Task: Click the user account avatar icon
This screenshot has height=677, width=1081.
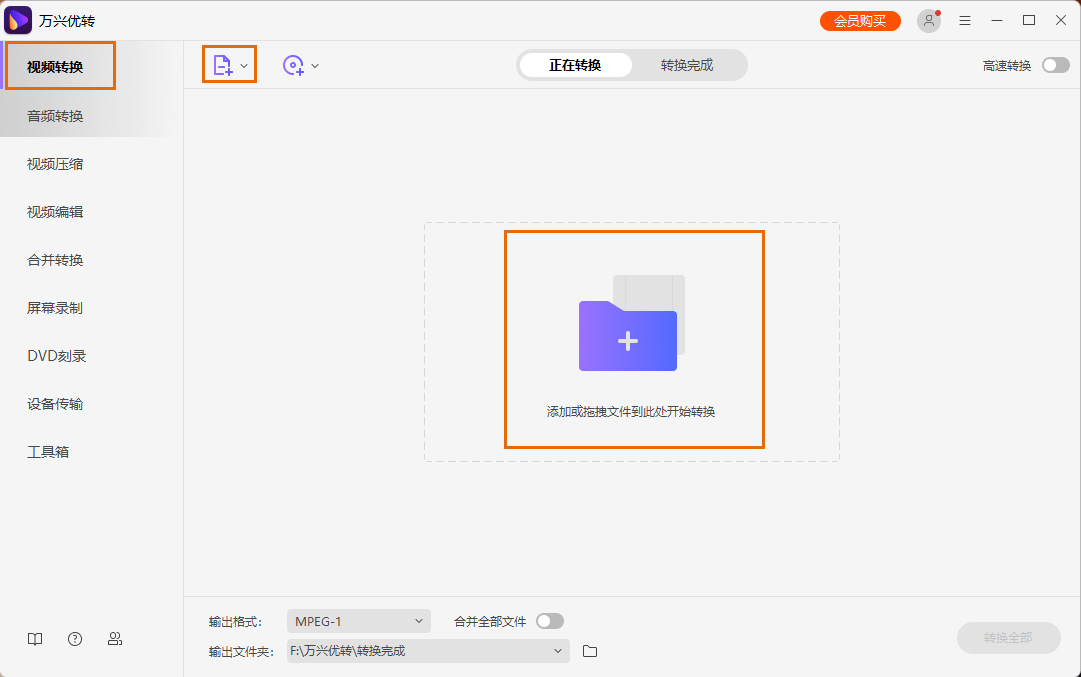Action: pos(928,20)
